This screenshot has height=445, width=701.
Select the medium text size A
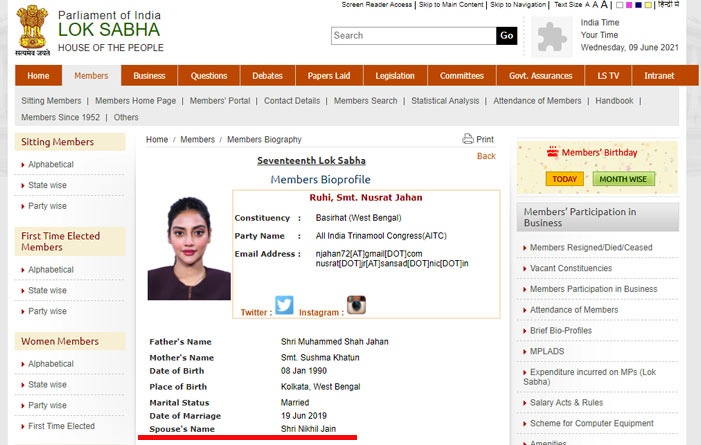click(595, 5)
